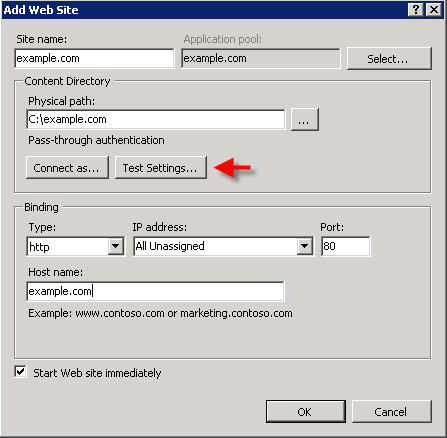The height and width of the screenshot is (438, 447).
Task: Expand the IP address dropdown arrow
Action: 304,246
